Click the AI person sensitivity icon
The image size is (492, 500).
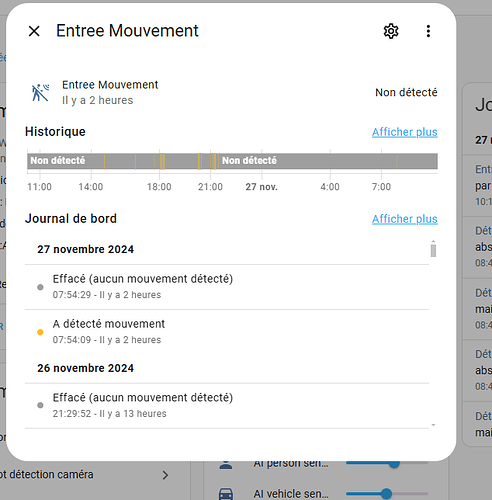click(x=226, y=464)
